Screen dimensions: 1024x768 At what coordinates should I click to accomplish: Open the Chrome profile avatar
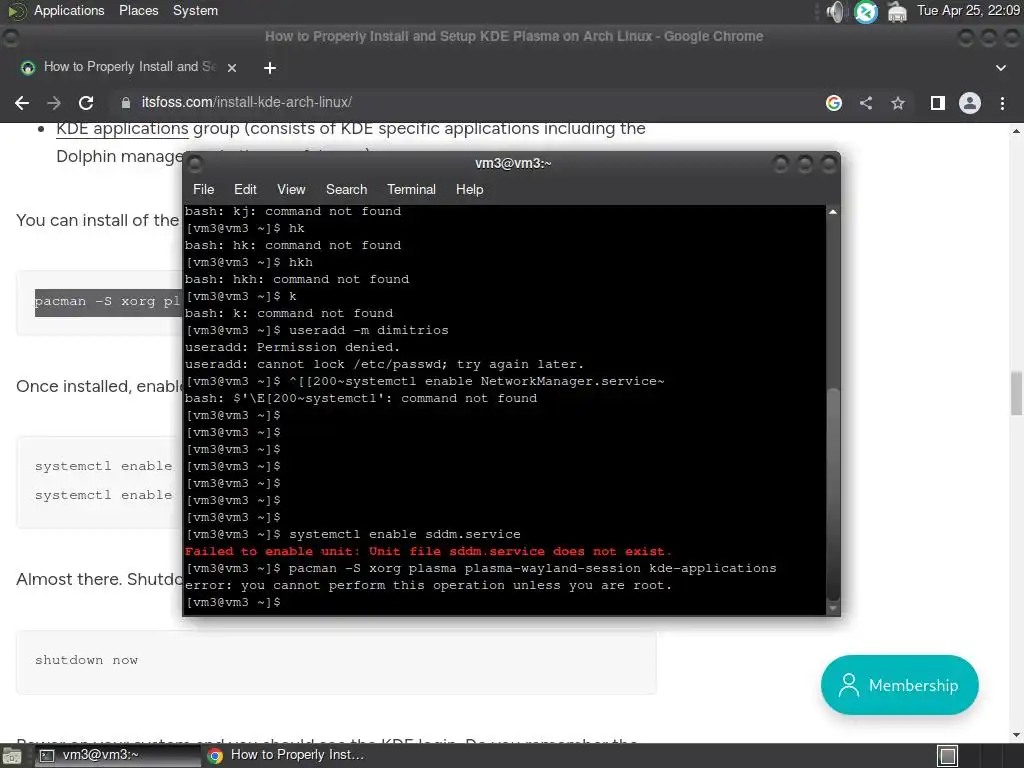click(x=970, y=103)
